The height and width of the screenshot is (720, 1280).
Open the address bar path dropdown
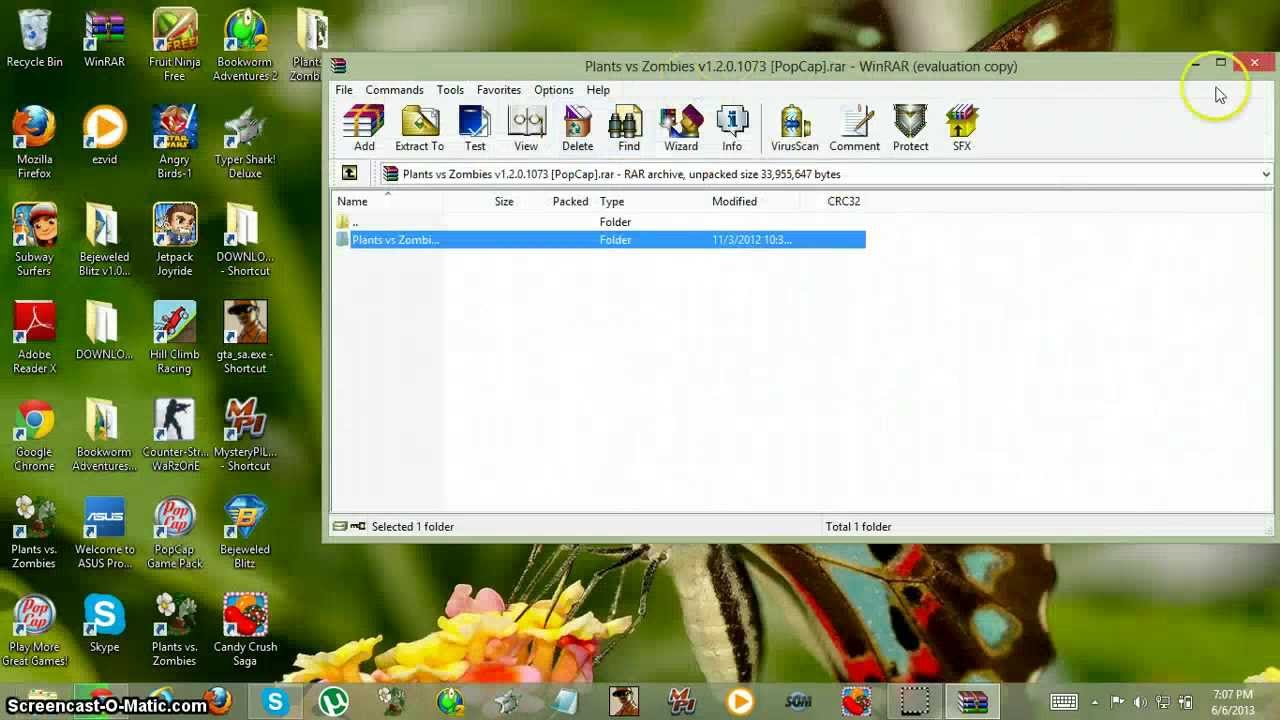point(1266,174)
